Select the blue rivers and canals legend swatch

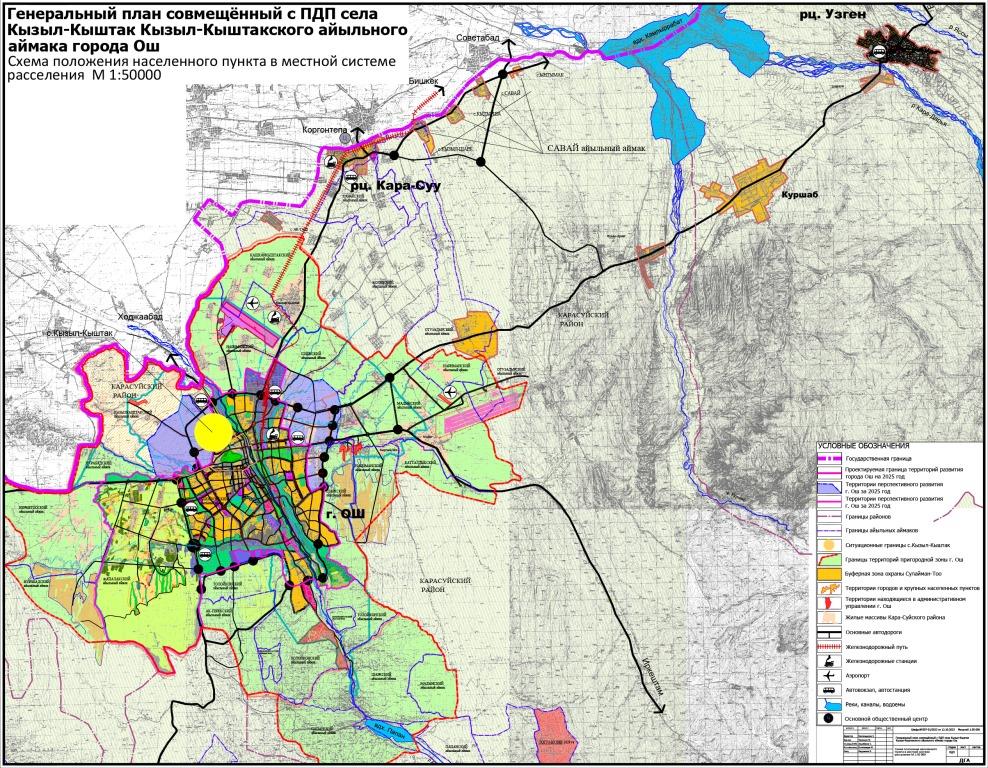point(829,704)
